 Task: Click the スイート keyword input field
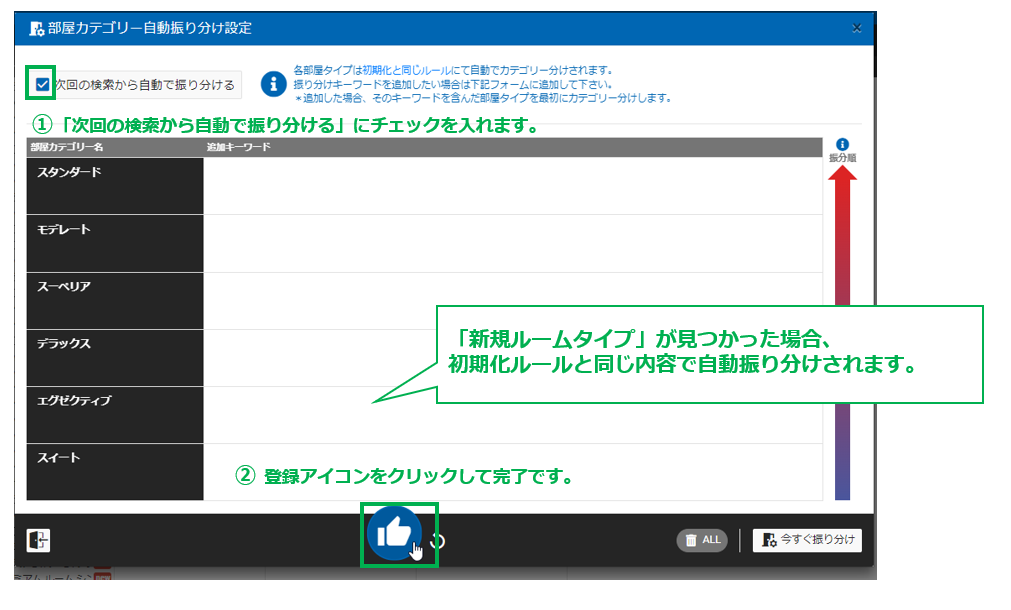tap(512, 472)
